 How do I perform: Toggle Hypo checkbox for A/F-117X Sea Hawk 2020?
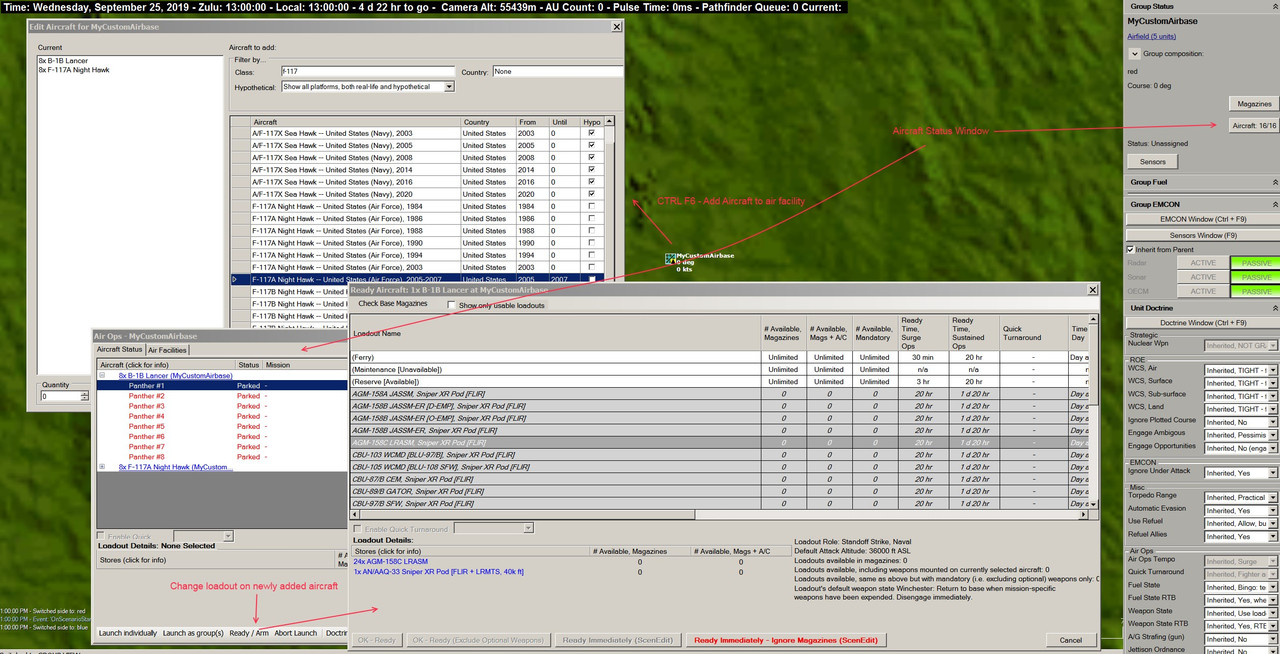coord(592,194)
